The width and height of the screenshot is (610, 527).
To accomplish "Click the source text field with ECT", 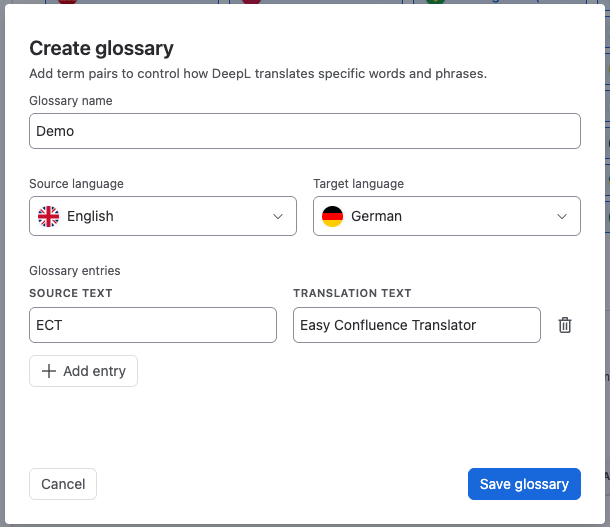I will click(x=153, y=325).
